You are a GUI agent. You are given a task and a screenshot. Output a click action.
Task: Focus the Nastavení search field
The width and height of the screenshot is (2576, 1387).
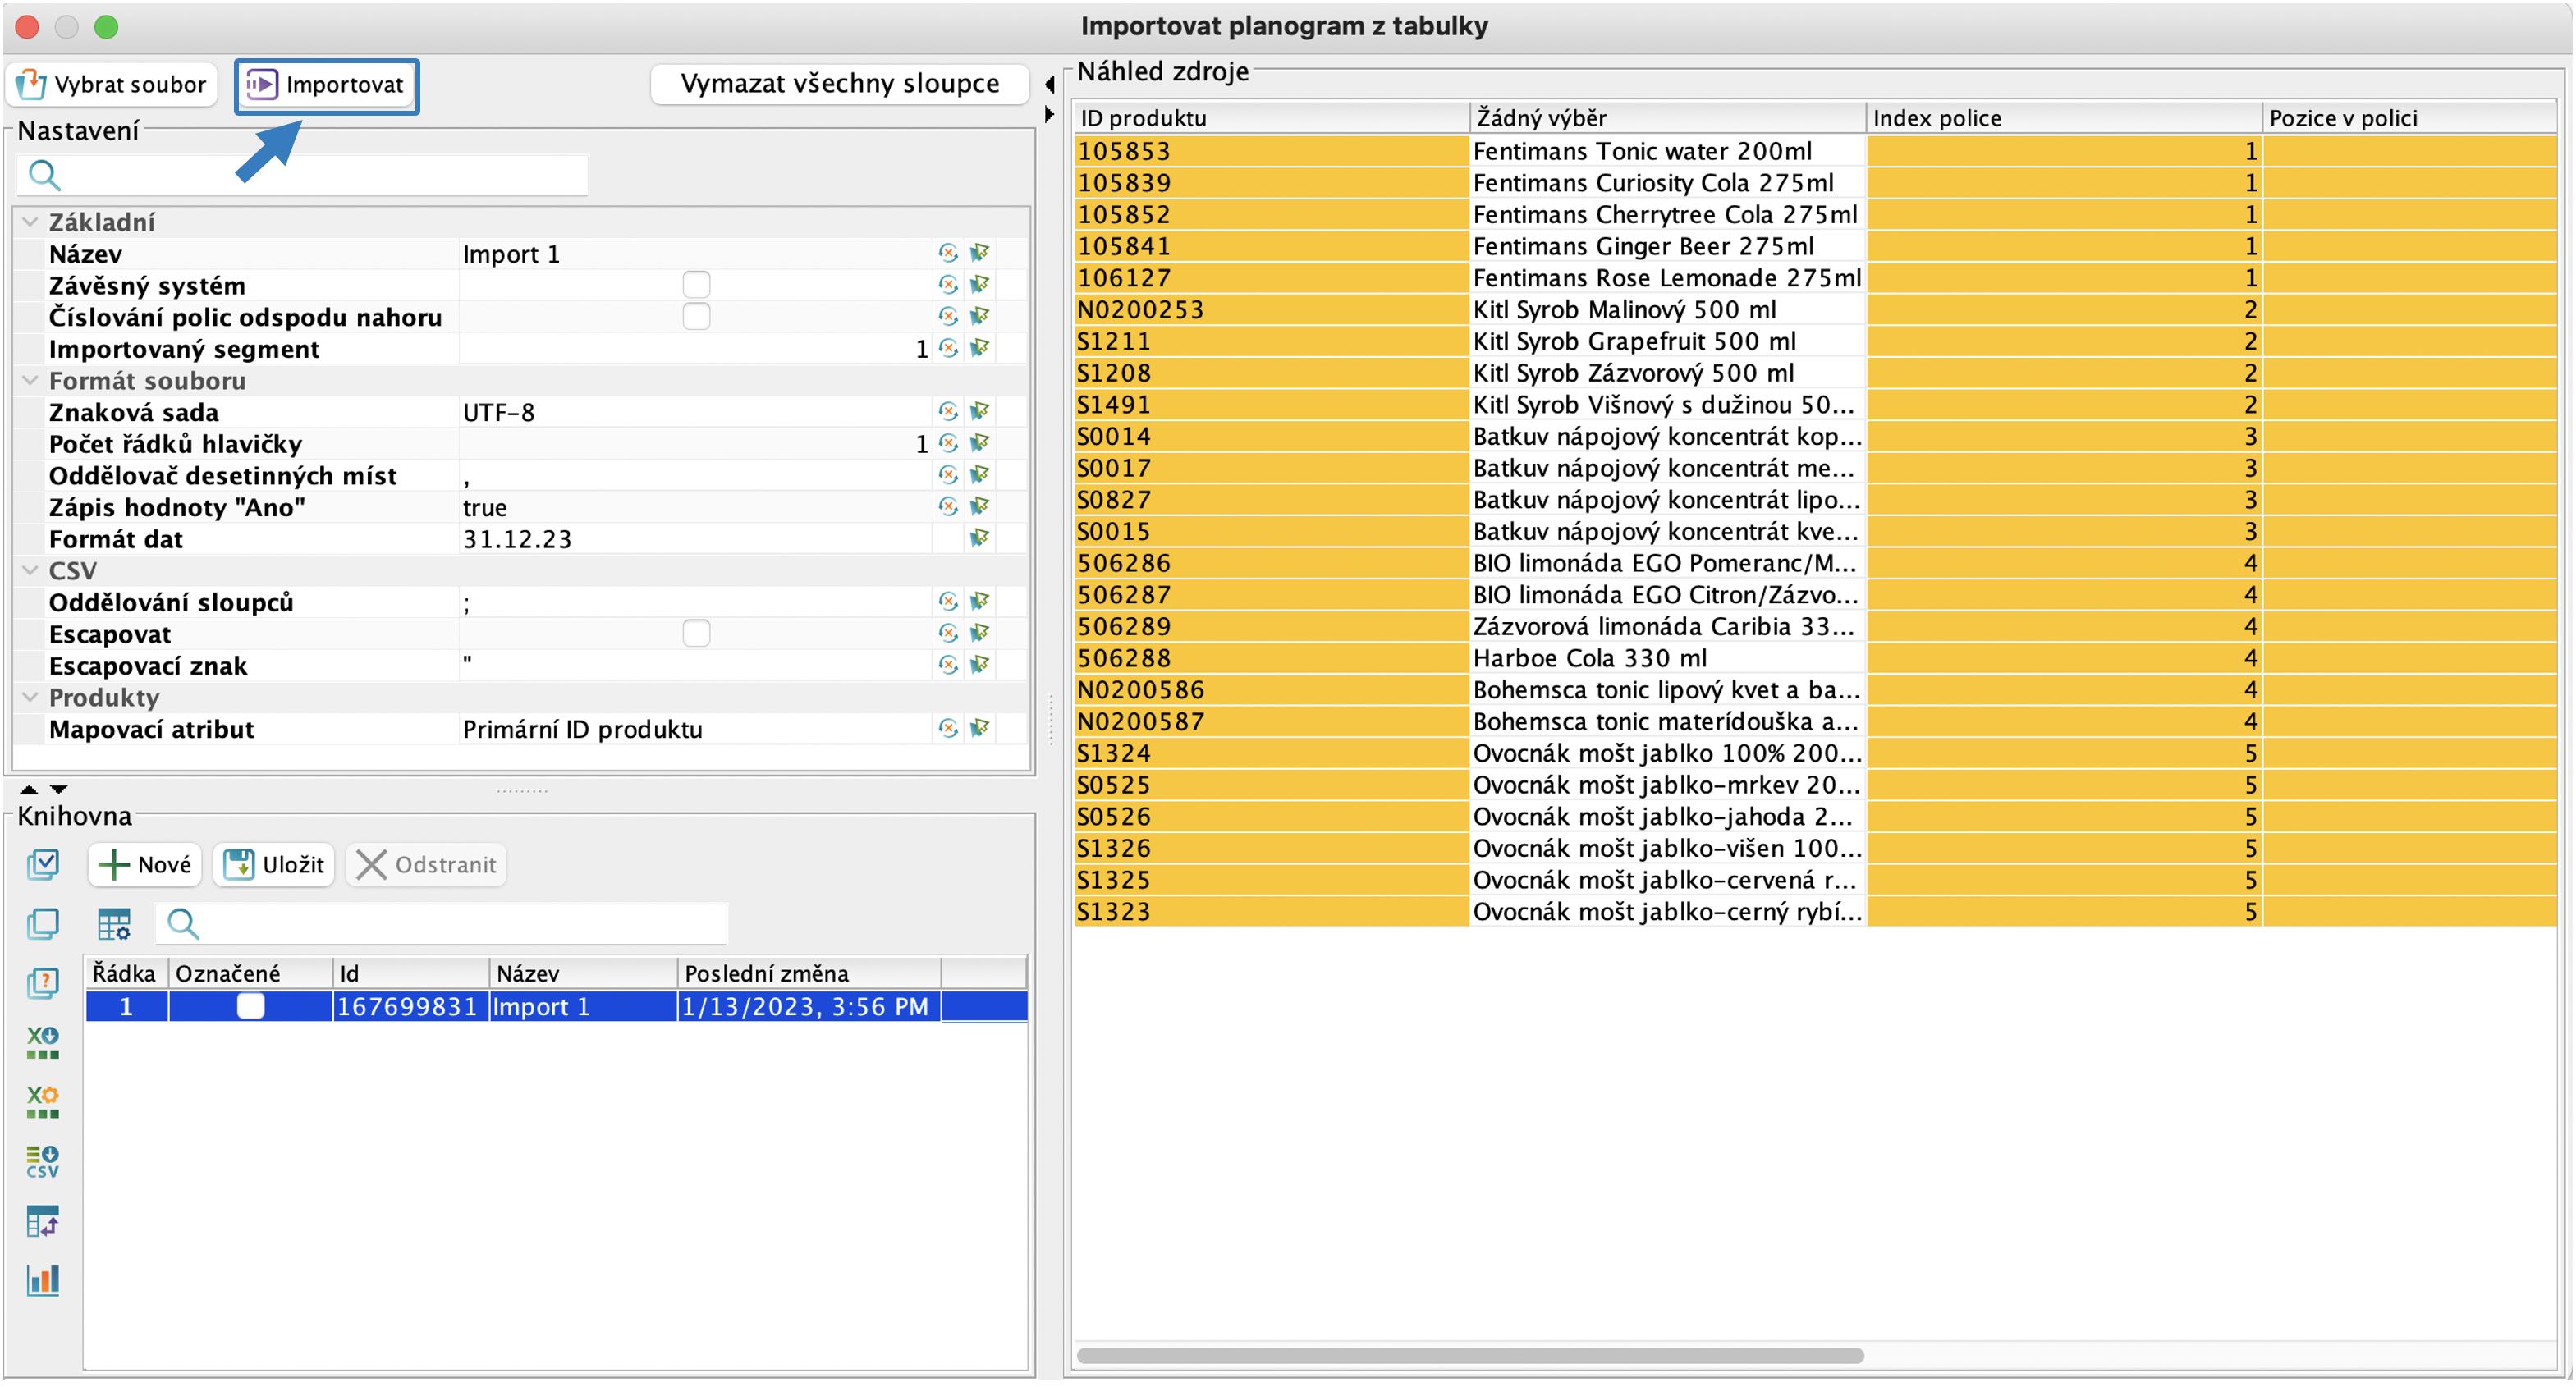303,175
